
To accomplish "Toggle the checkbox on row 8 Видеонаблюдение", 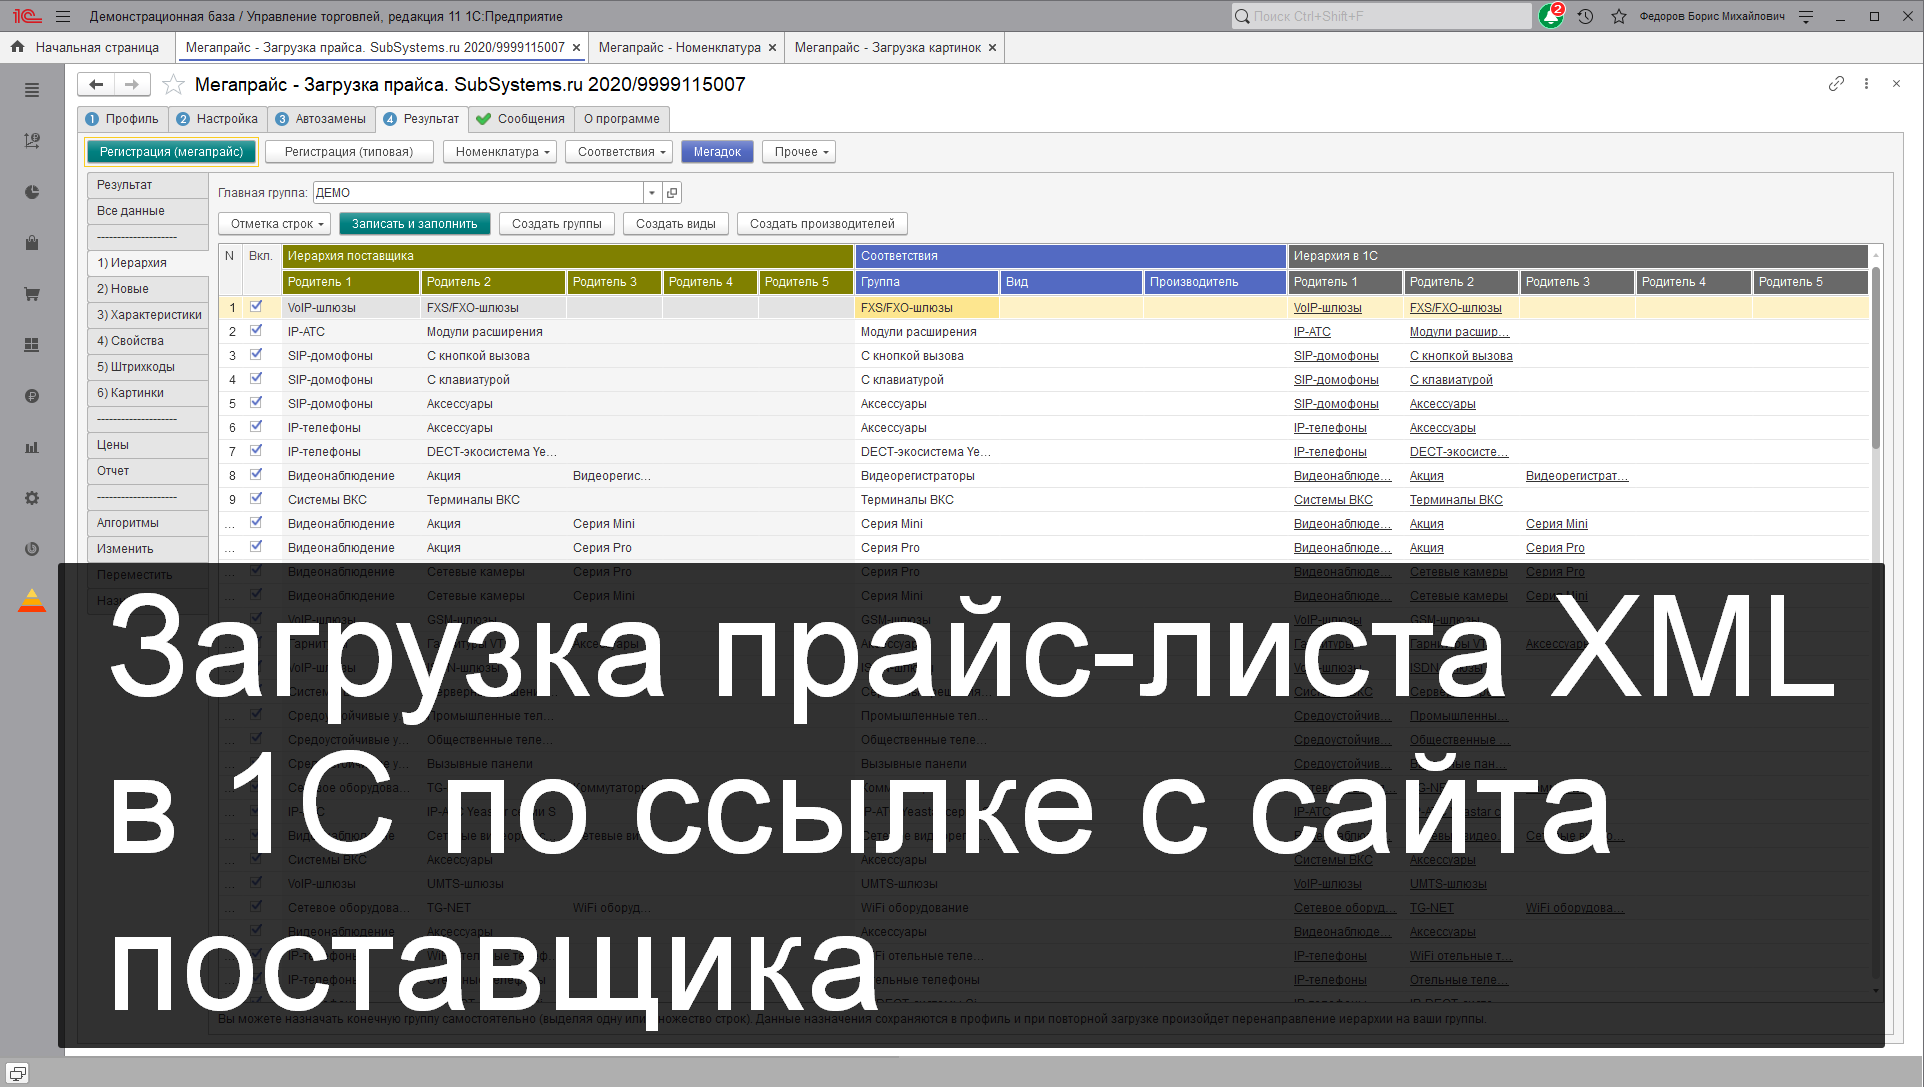I will (x=257, y=475).
